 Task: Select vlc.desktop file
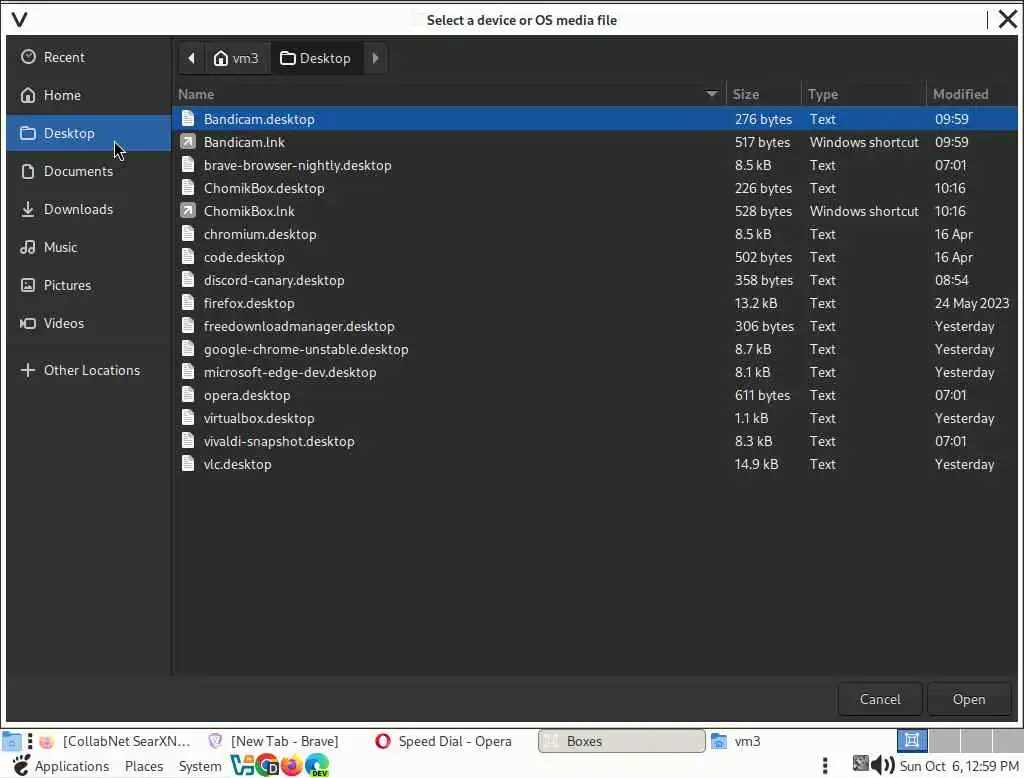pos(596,464)
